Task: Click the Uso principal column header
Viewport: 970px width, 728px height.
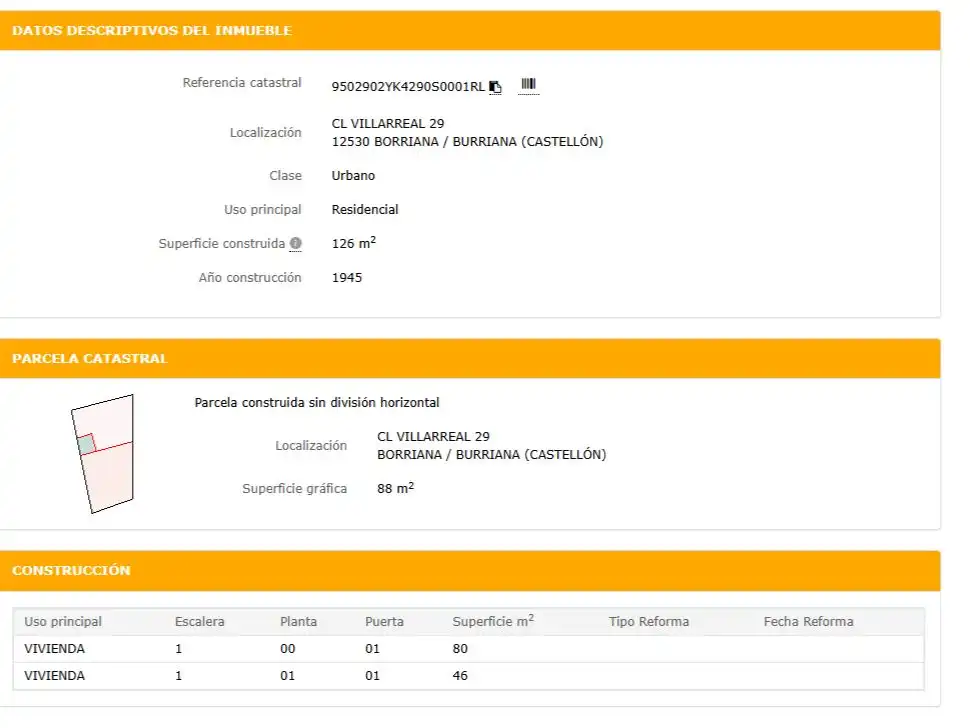Action: (x=63, y=622)
